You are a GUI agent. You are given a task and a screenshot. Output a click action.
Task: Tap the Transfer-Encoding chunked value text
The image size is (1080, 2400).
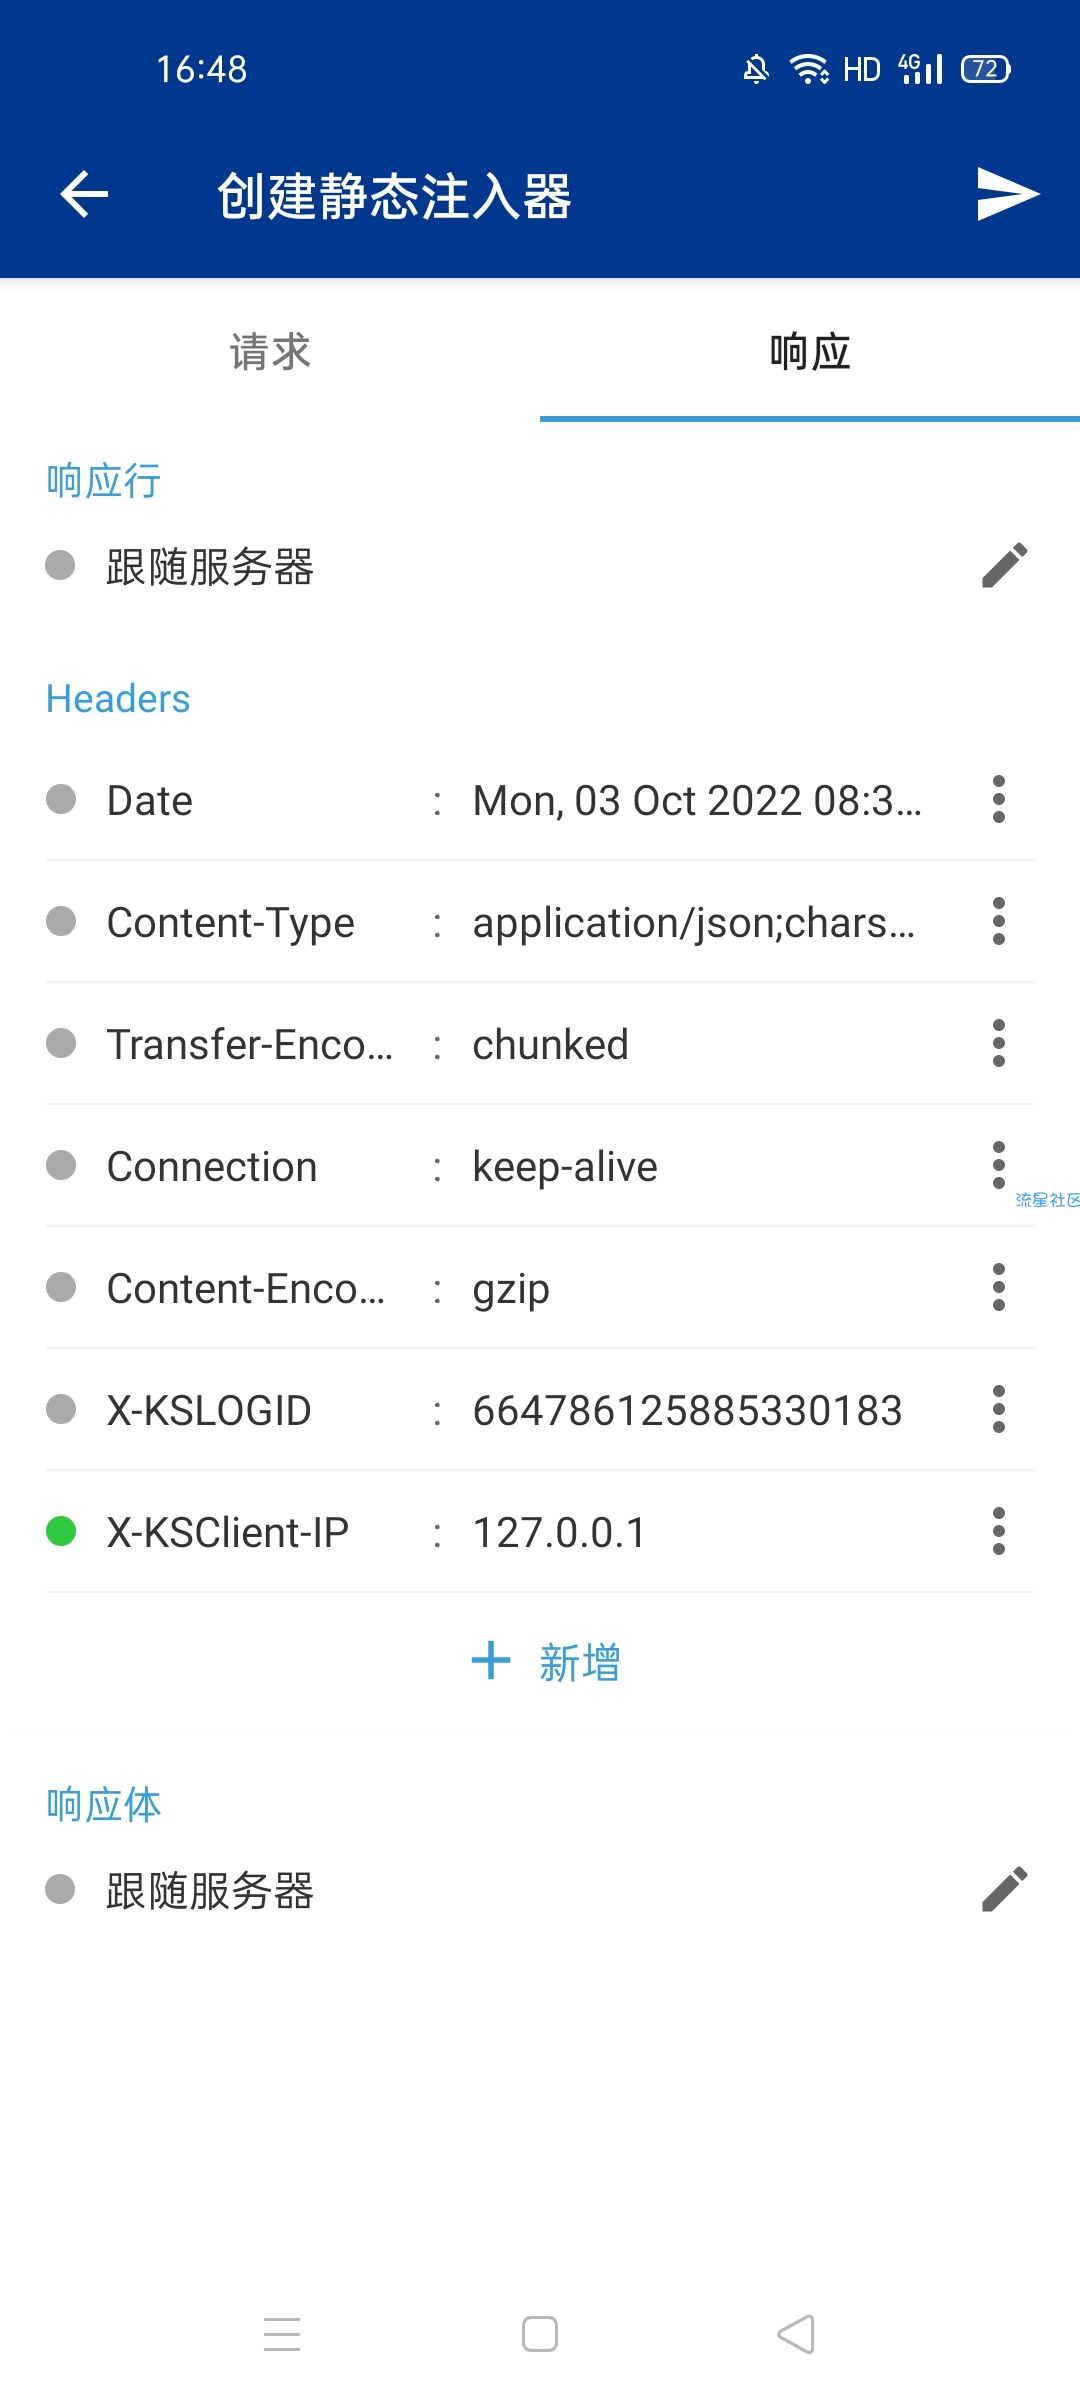click(x=550, y=1044)
